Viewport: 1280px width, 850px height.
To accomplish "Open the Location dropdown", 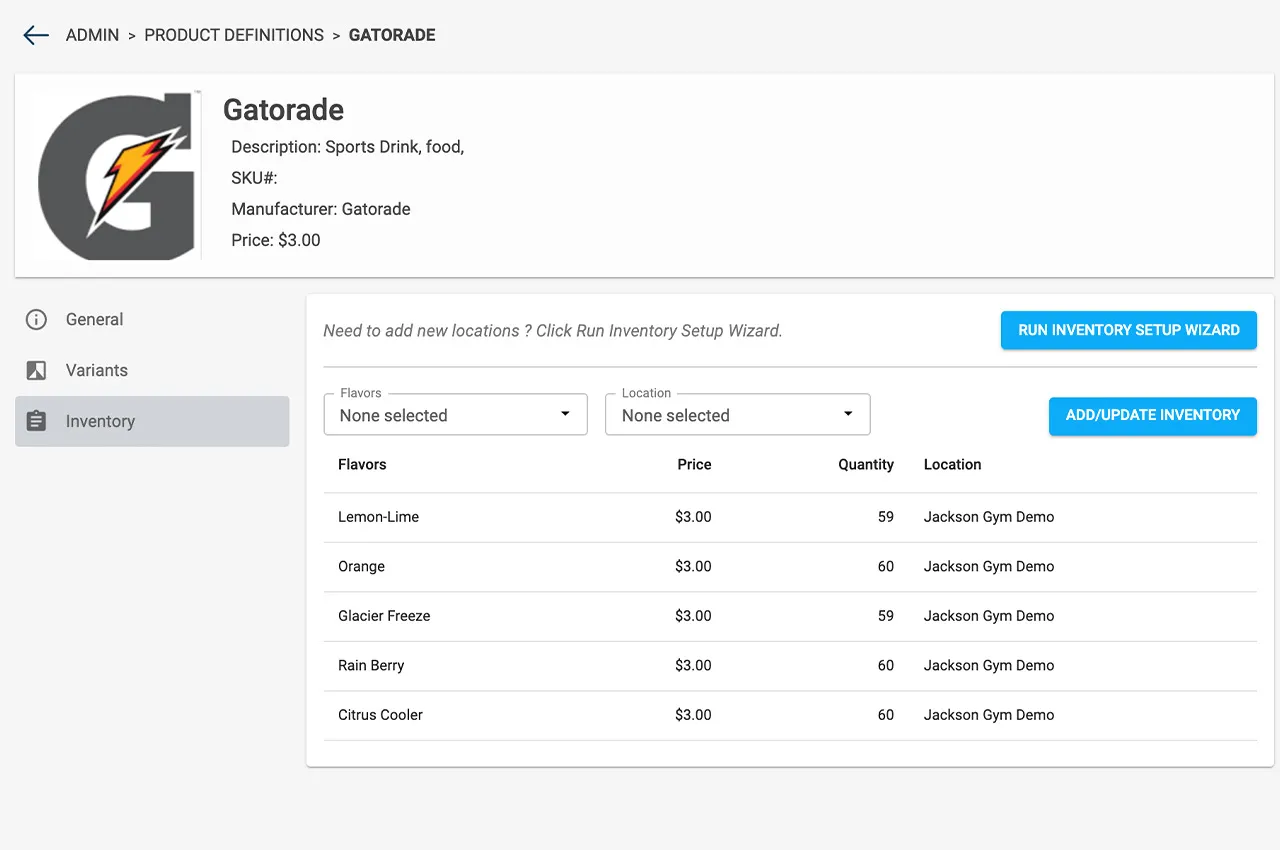I will [x=737, y=414].
